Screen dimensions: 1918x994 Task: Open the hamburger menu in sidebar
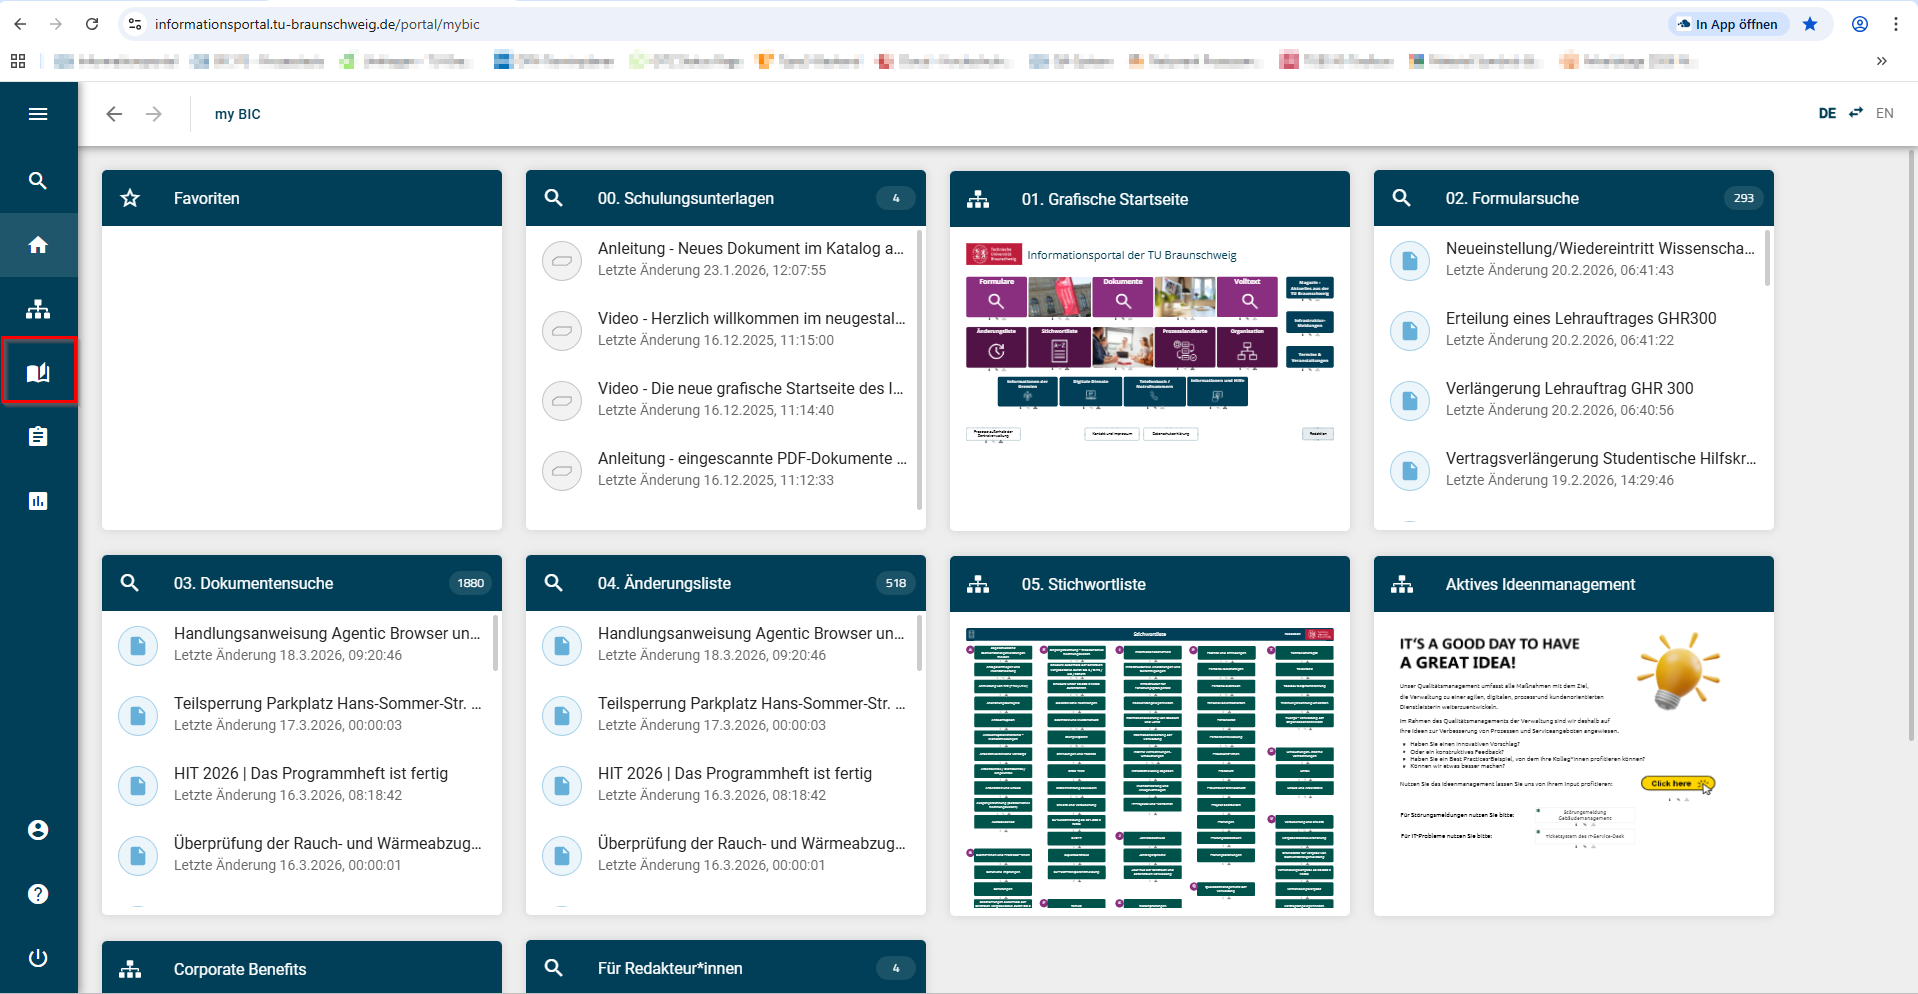click(x=38, y=114)
